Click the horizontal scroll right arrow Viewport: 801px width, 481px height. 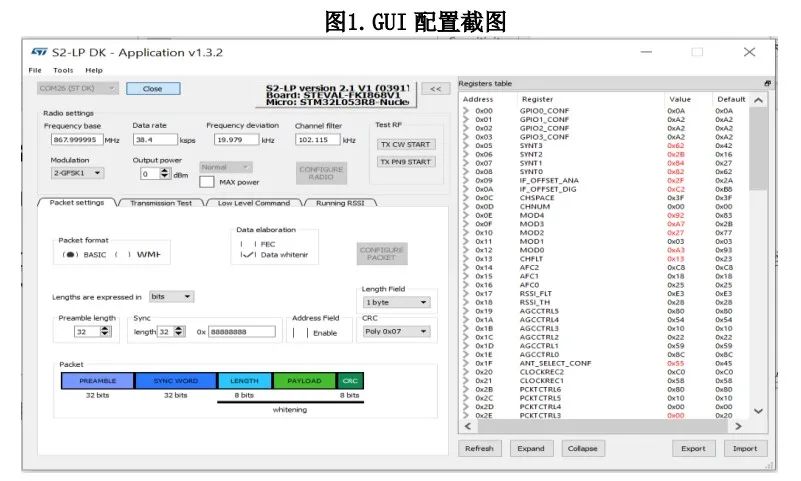[738, 426]
